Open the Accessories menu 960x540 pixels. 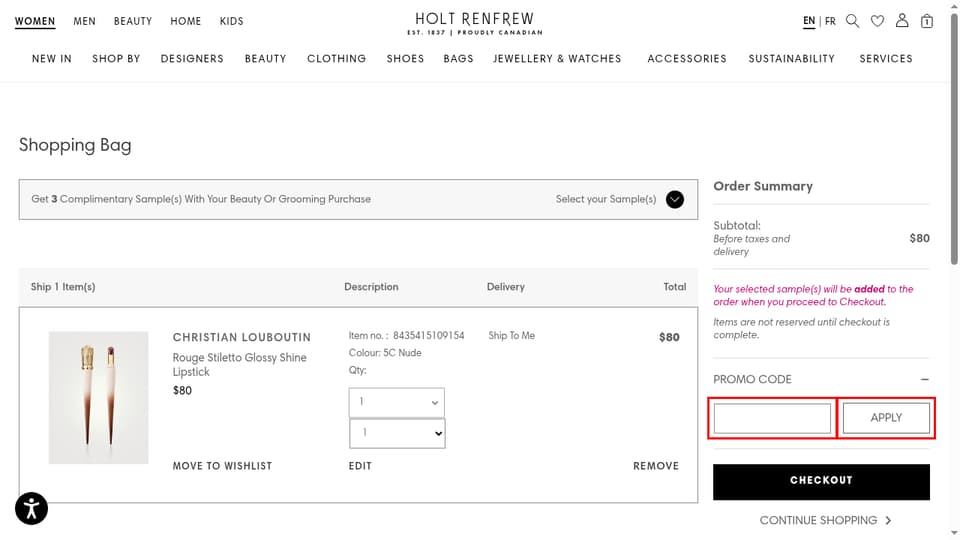[687, 59]
